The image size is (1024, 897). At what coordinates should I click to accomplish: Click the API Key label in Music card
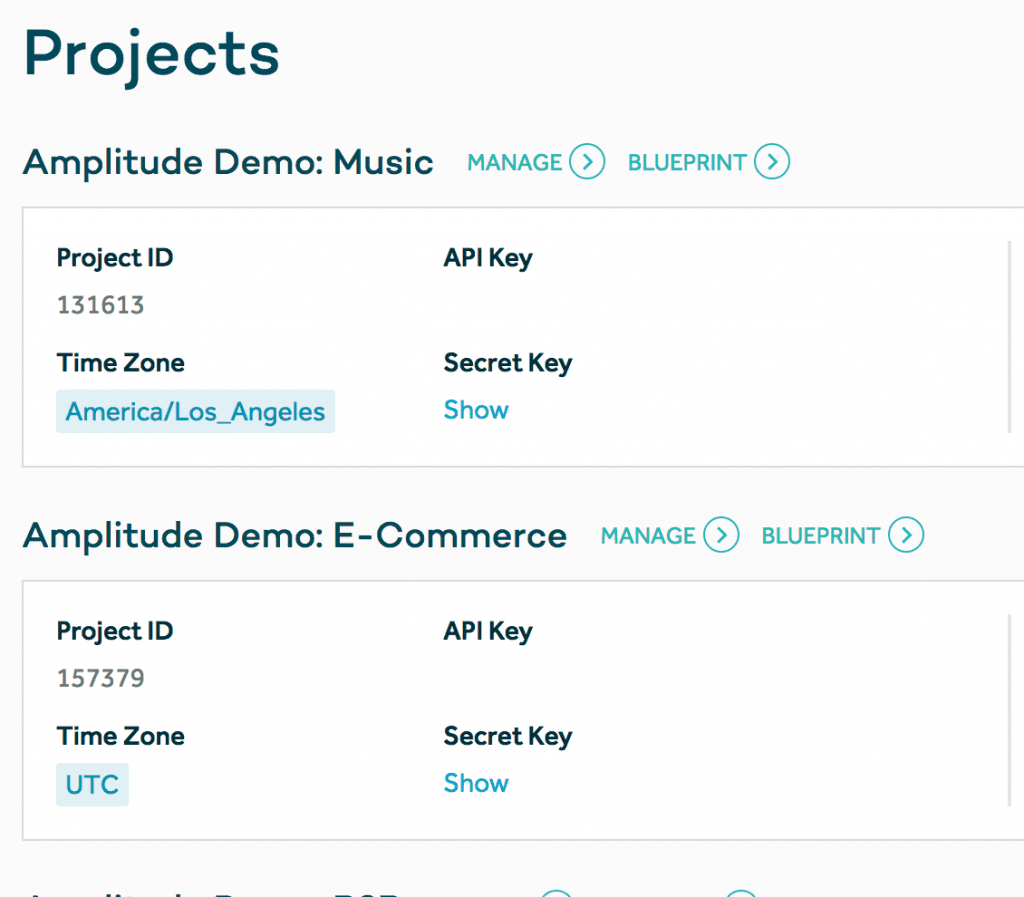pos(488,258)
